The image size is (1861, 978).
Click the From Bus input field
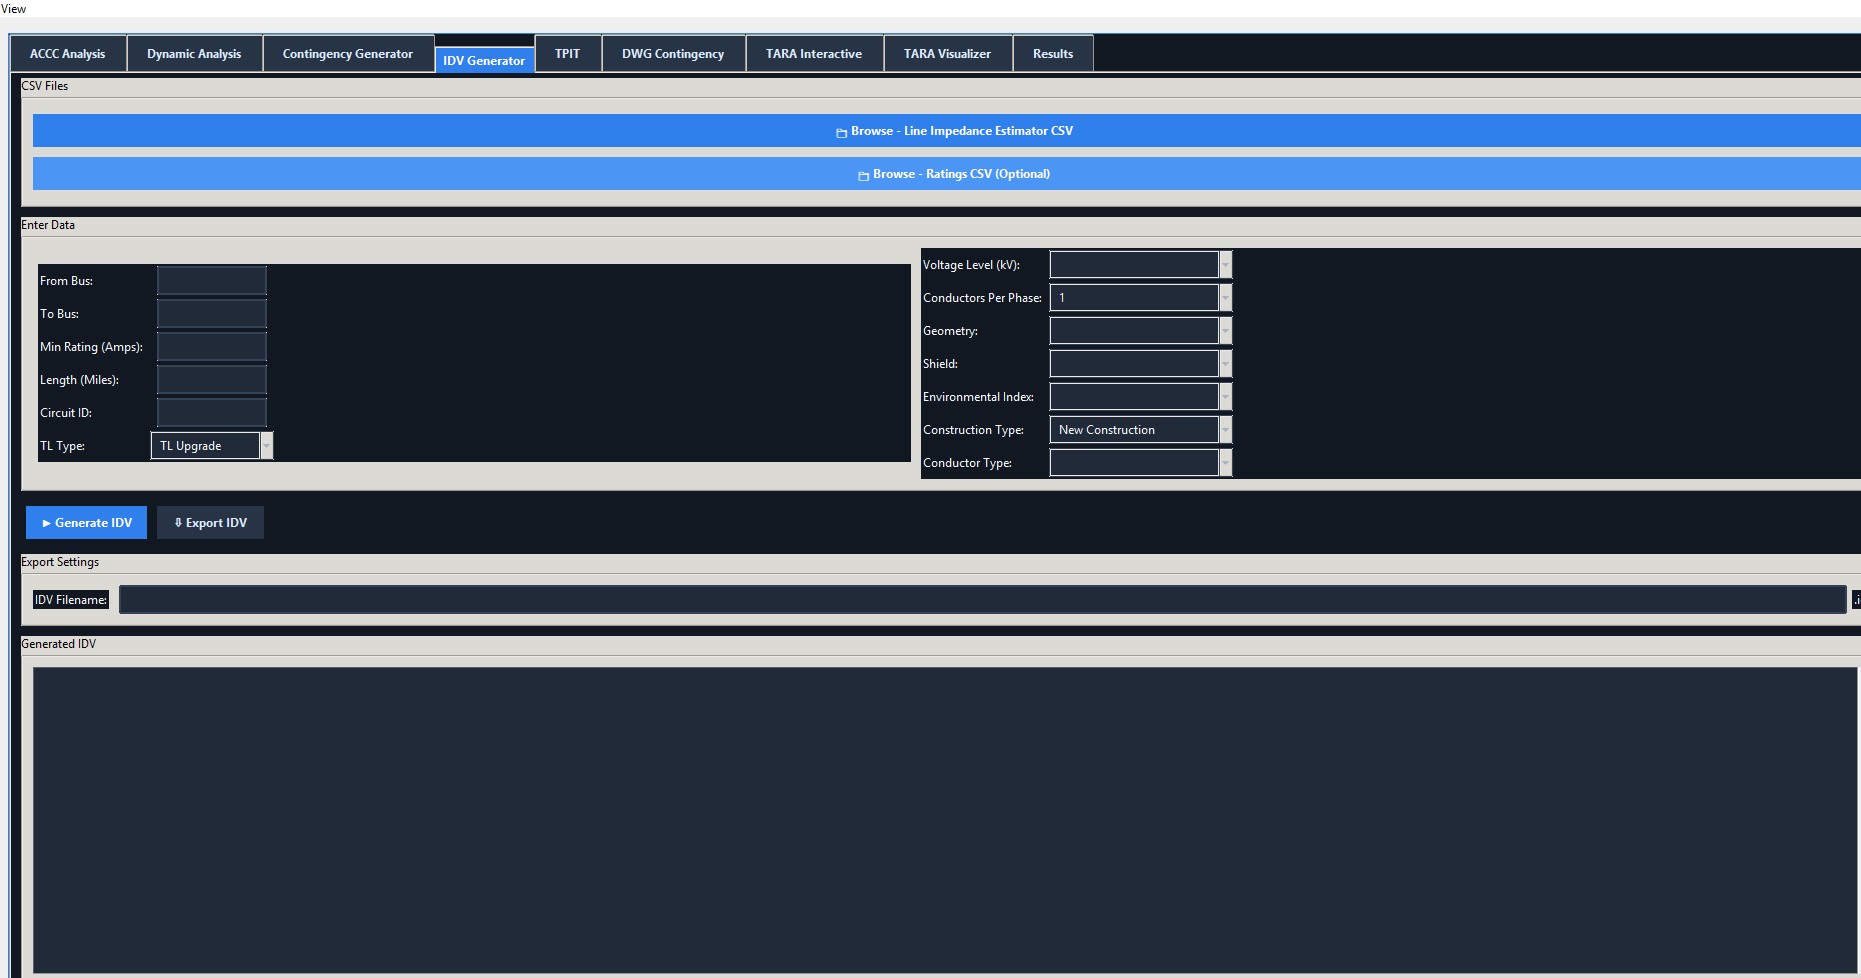pyautogui.click(x=212, y=281)
